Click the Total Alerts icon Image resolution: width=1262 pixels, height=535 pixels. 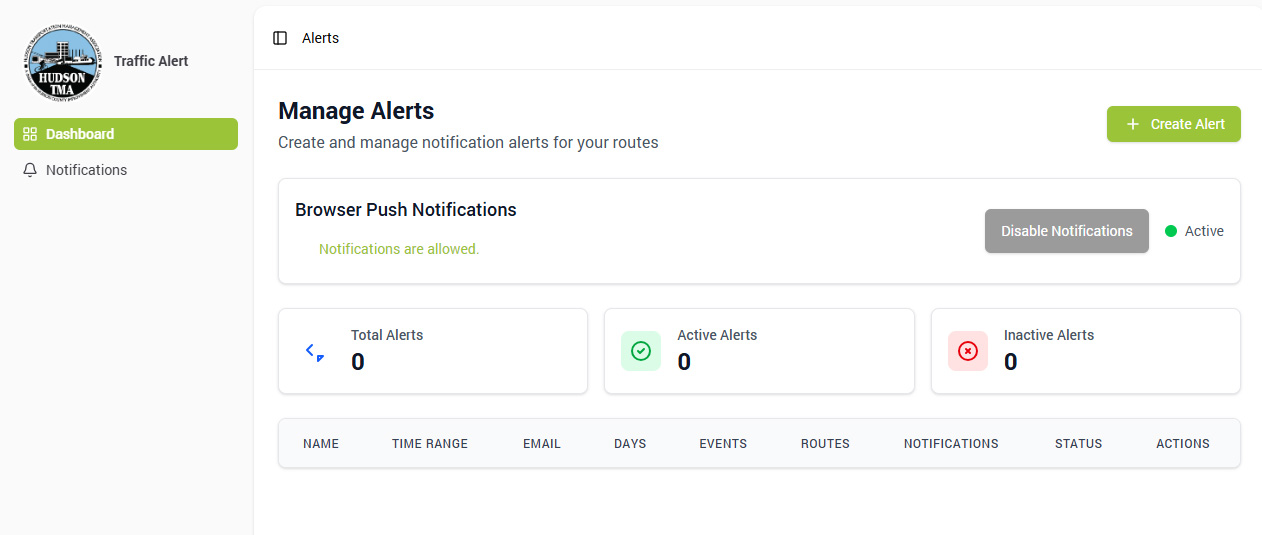314,351
